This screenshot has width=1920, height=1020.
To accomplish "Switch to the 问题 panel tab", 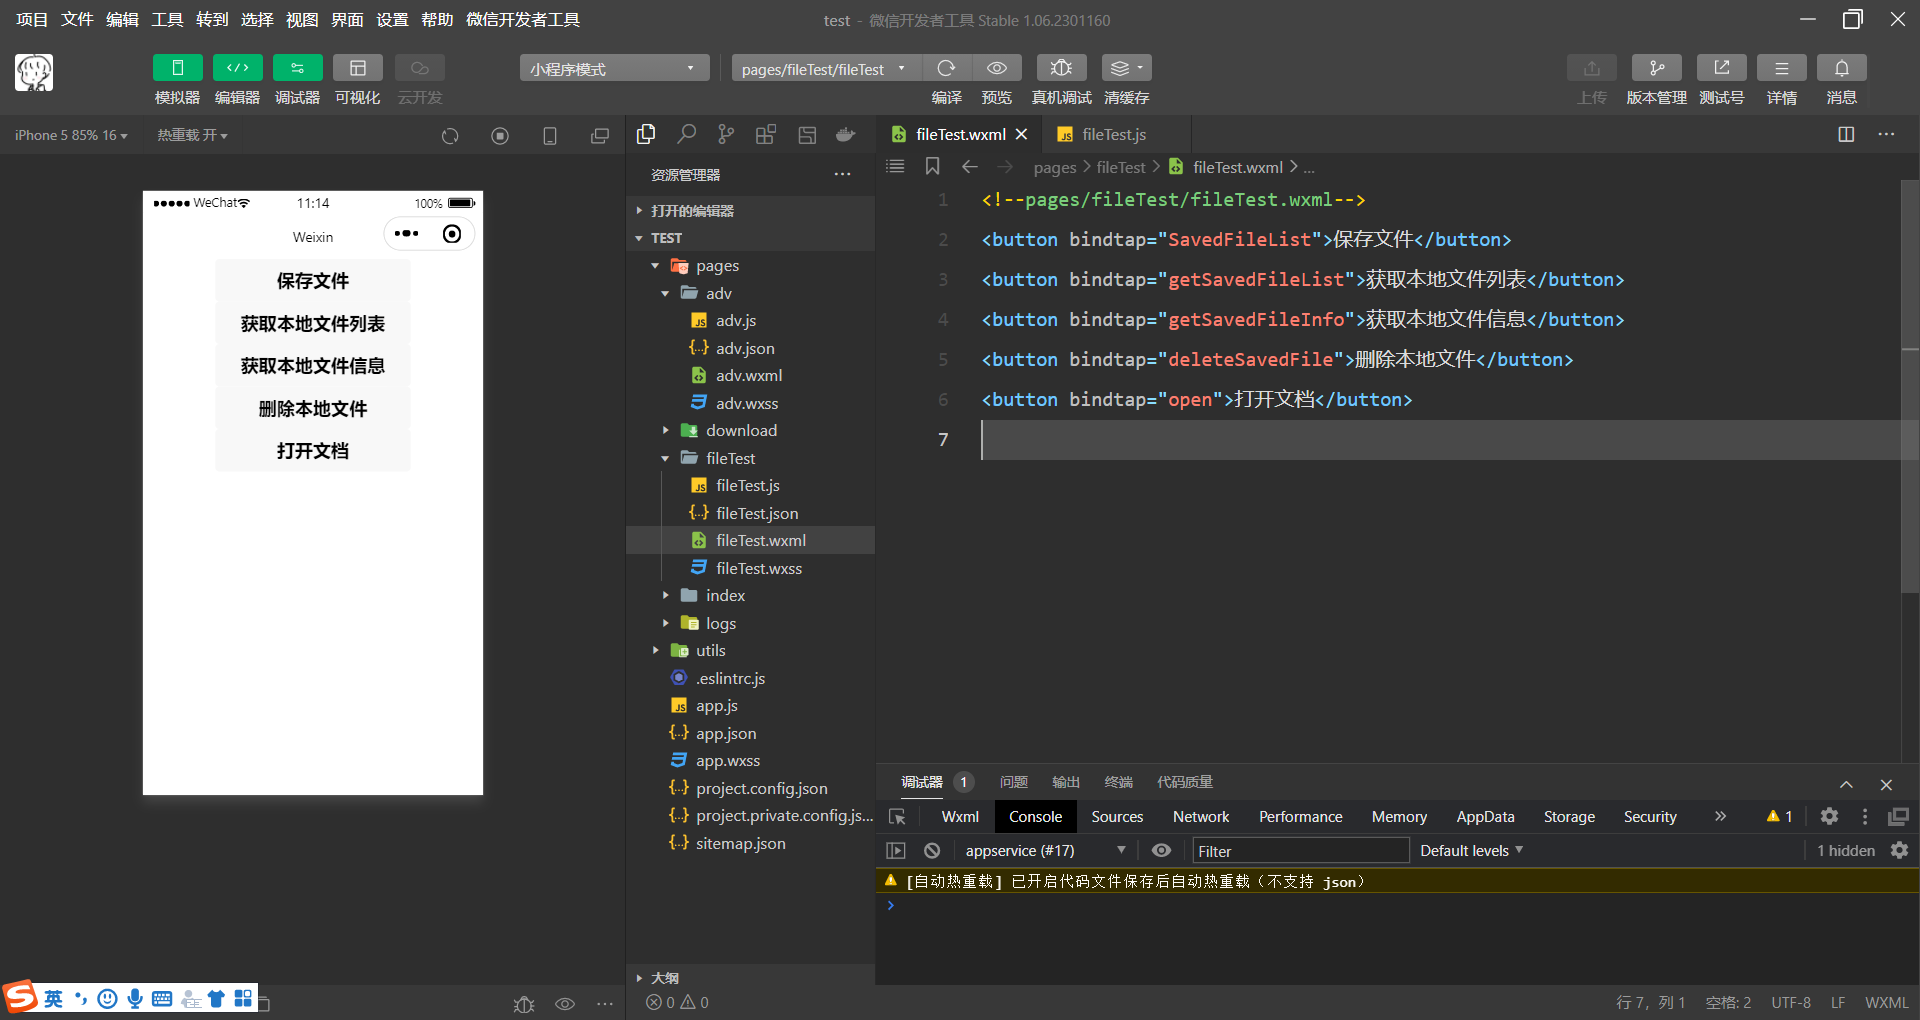I will tap(1014, 782).
